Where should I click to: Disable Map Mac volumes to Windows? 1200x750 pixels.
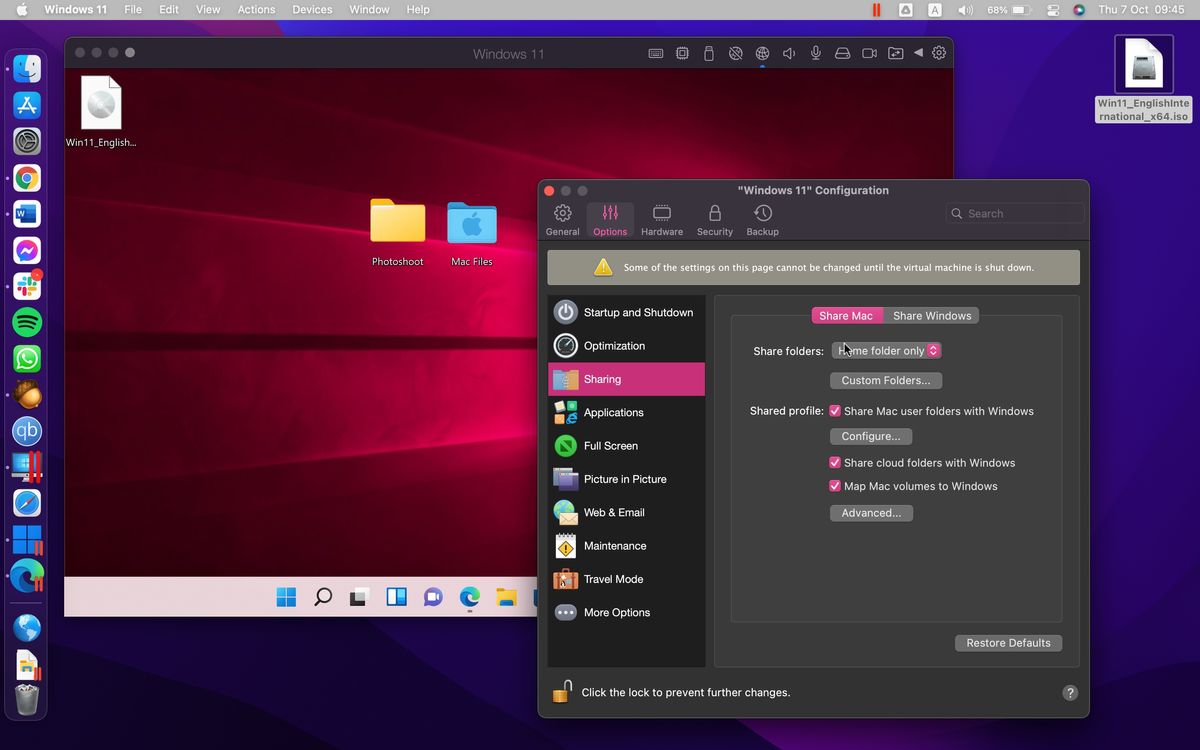(835, 486)
